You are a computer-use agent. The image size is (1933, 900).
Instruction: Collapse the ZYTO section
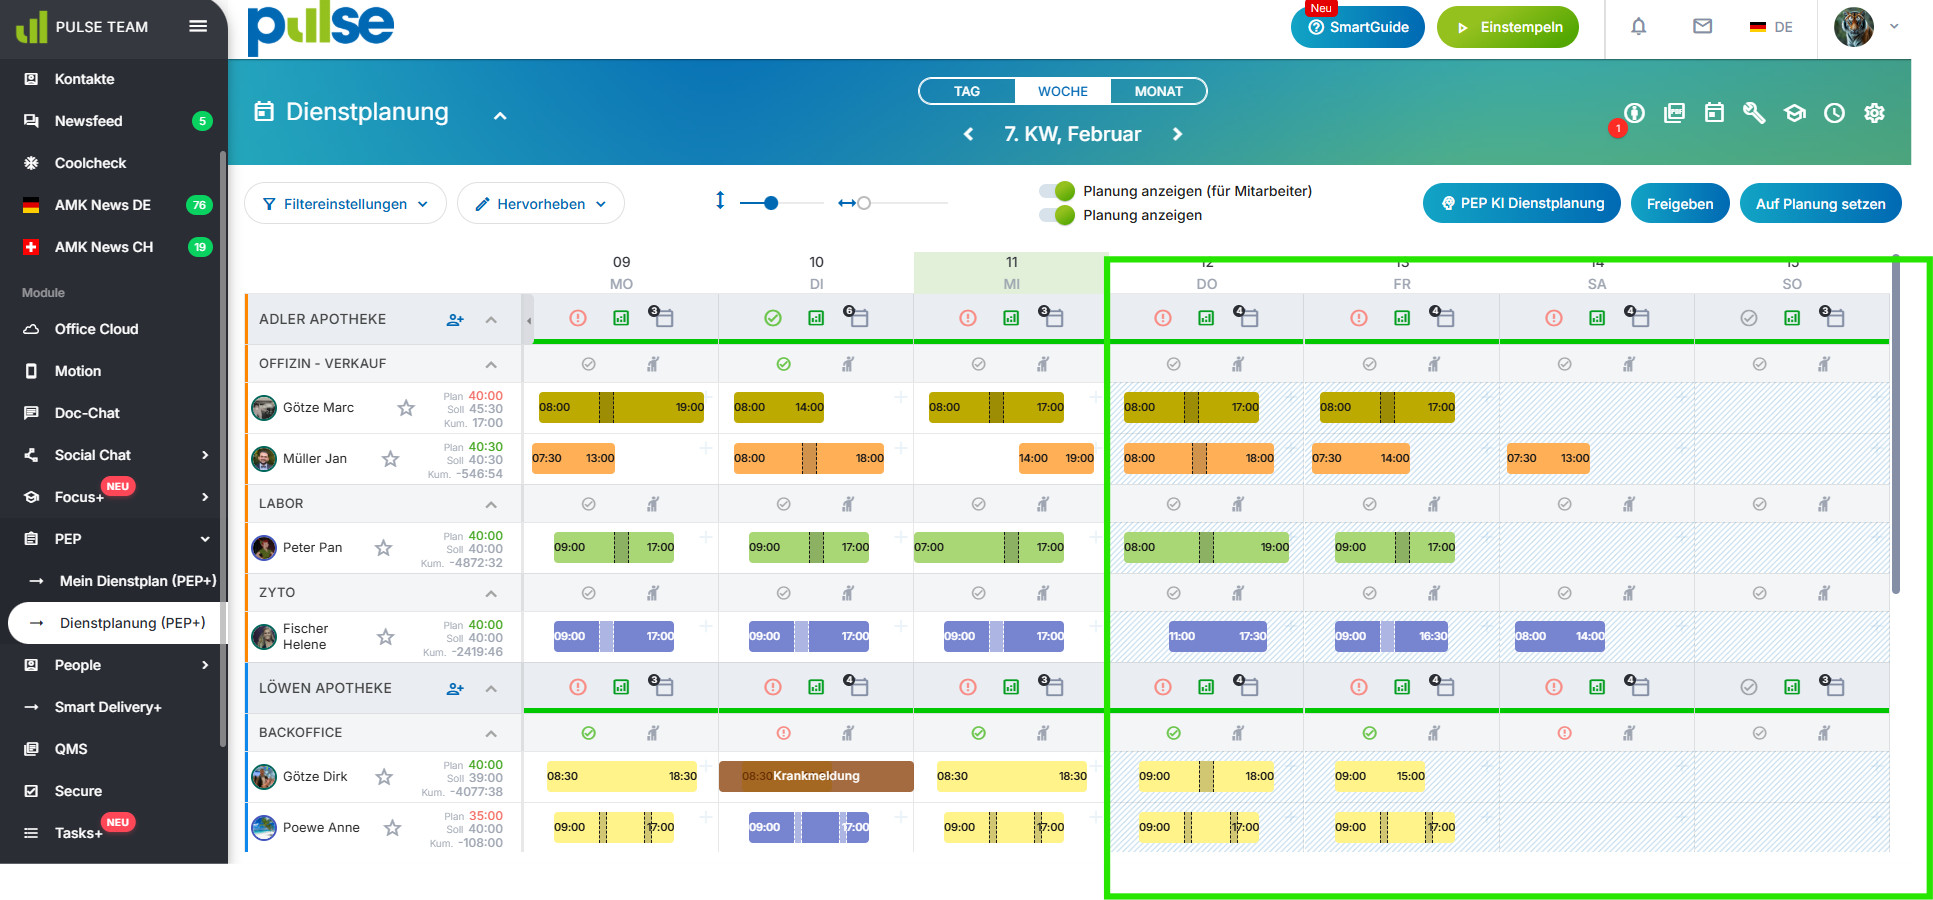point(491,593)
